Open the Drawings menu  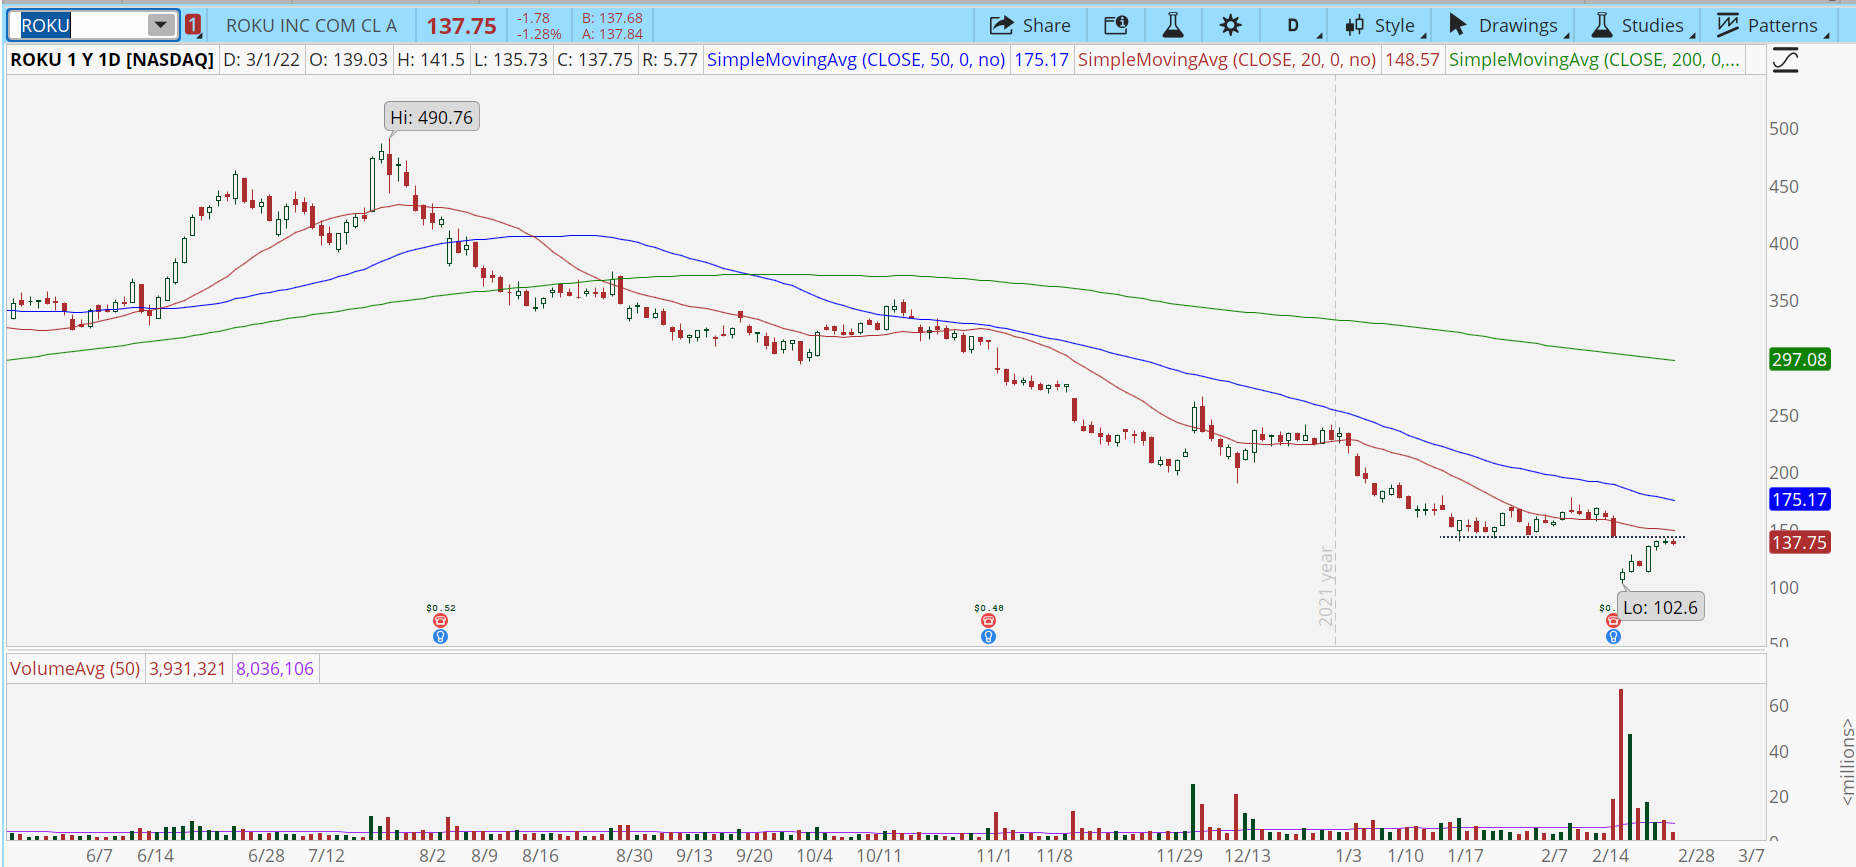1503,25
